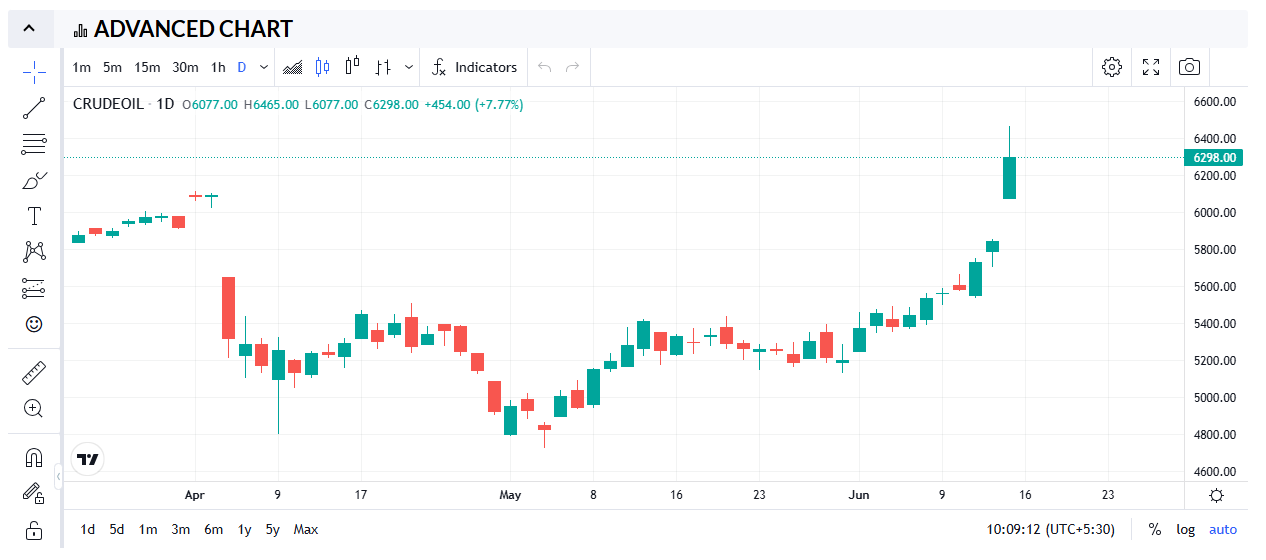Set date range to 5y
Viewport: 1266px width, 560px height.
[272, 529]
